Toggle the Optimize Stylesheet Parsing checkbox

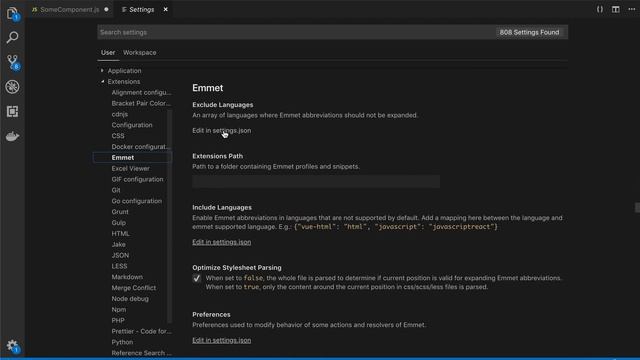tap(197, 278)
